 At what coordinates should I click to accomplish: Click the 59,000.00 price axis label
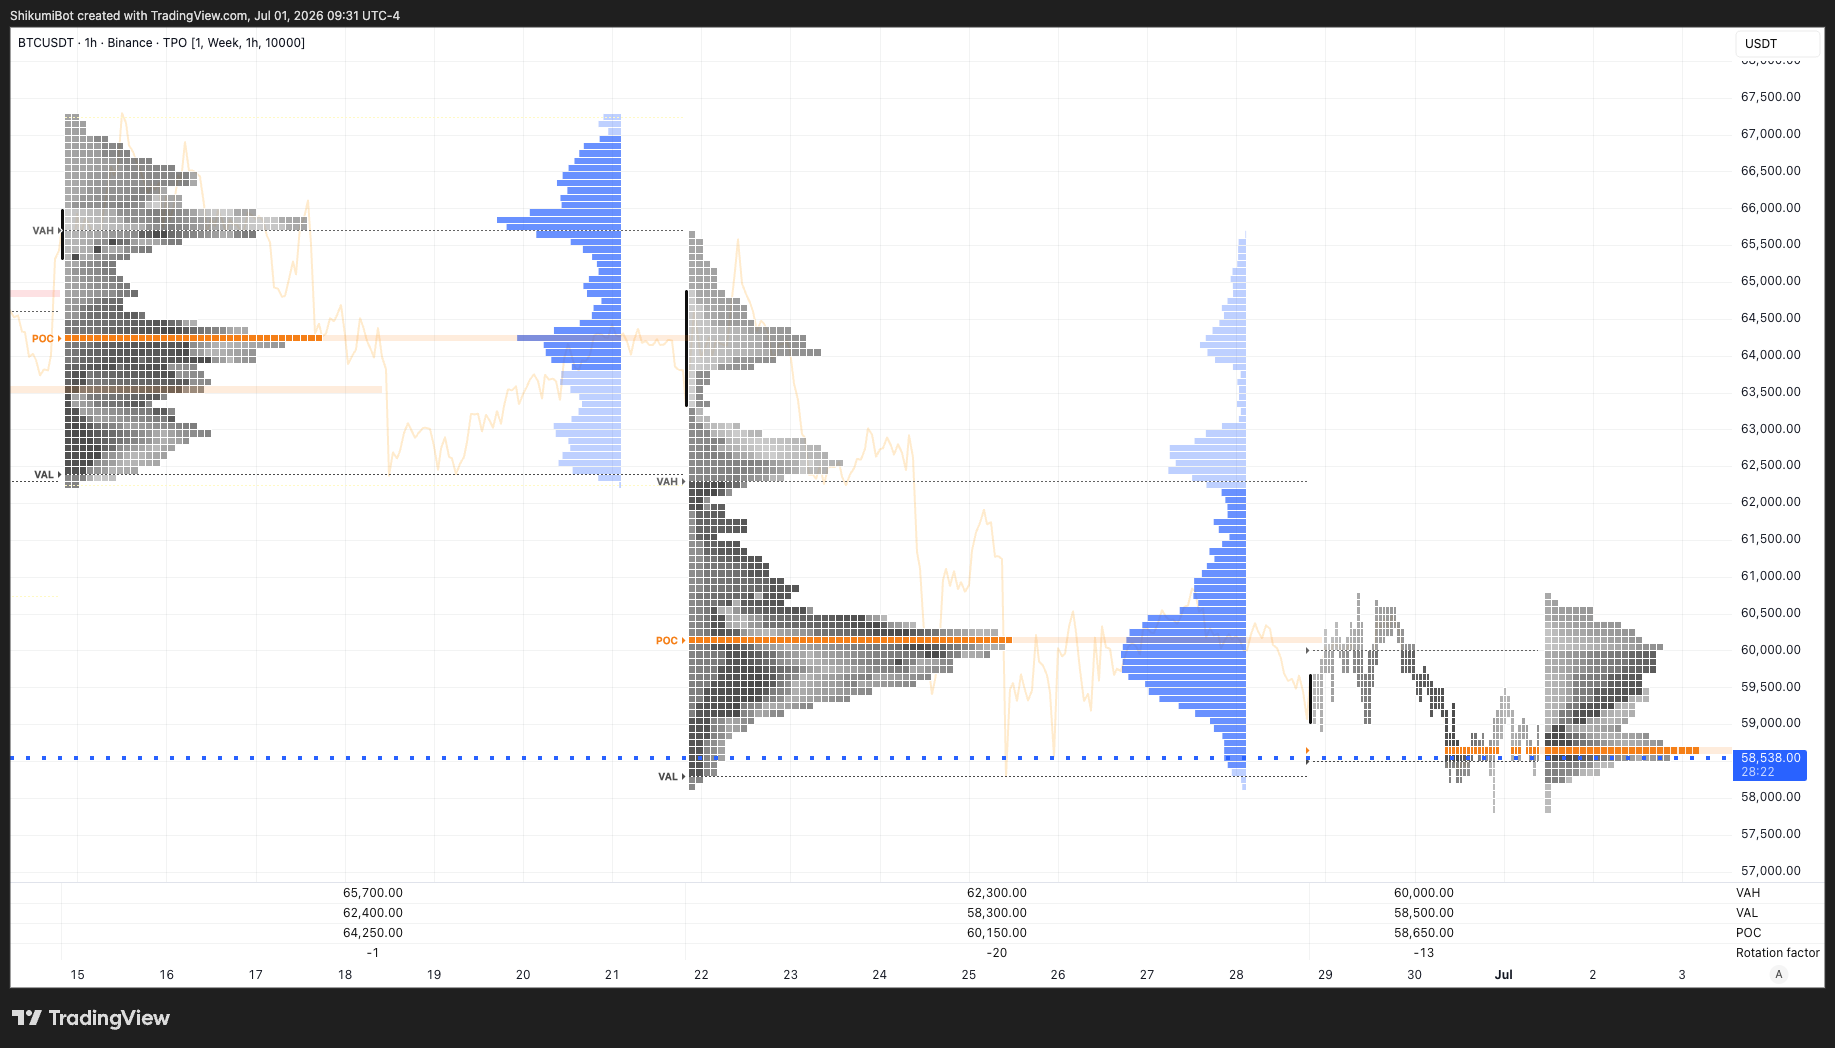1770,723
